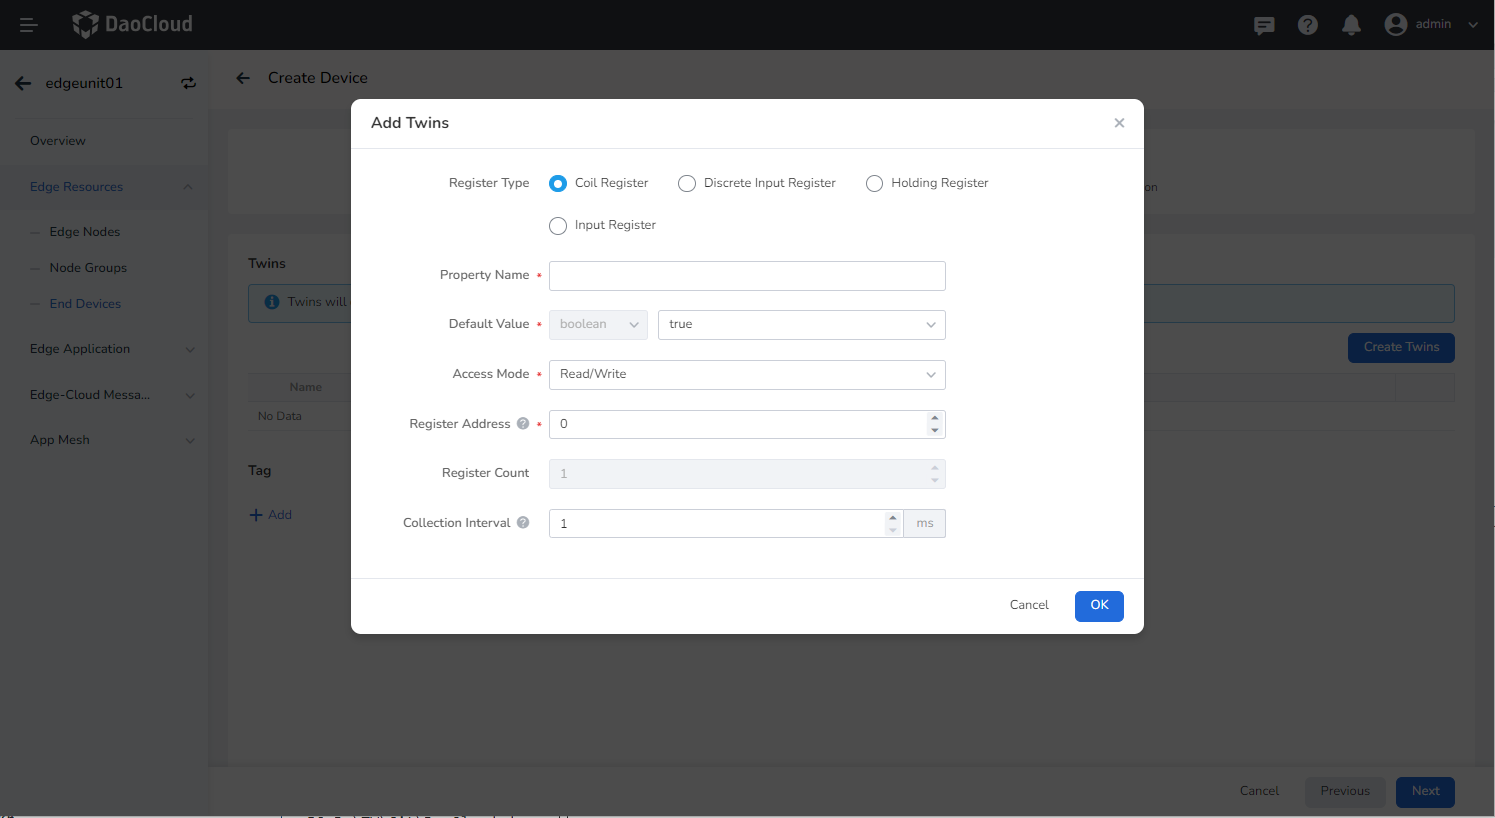Select Holding Register radio button
The height and width of the screenshot is (818, 1495).
(874, 184)
